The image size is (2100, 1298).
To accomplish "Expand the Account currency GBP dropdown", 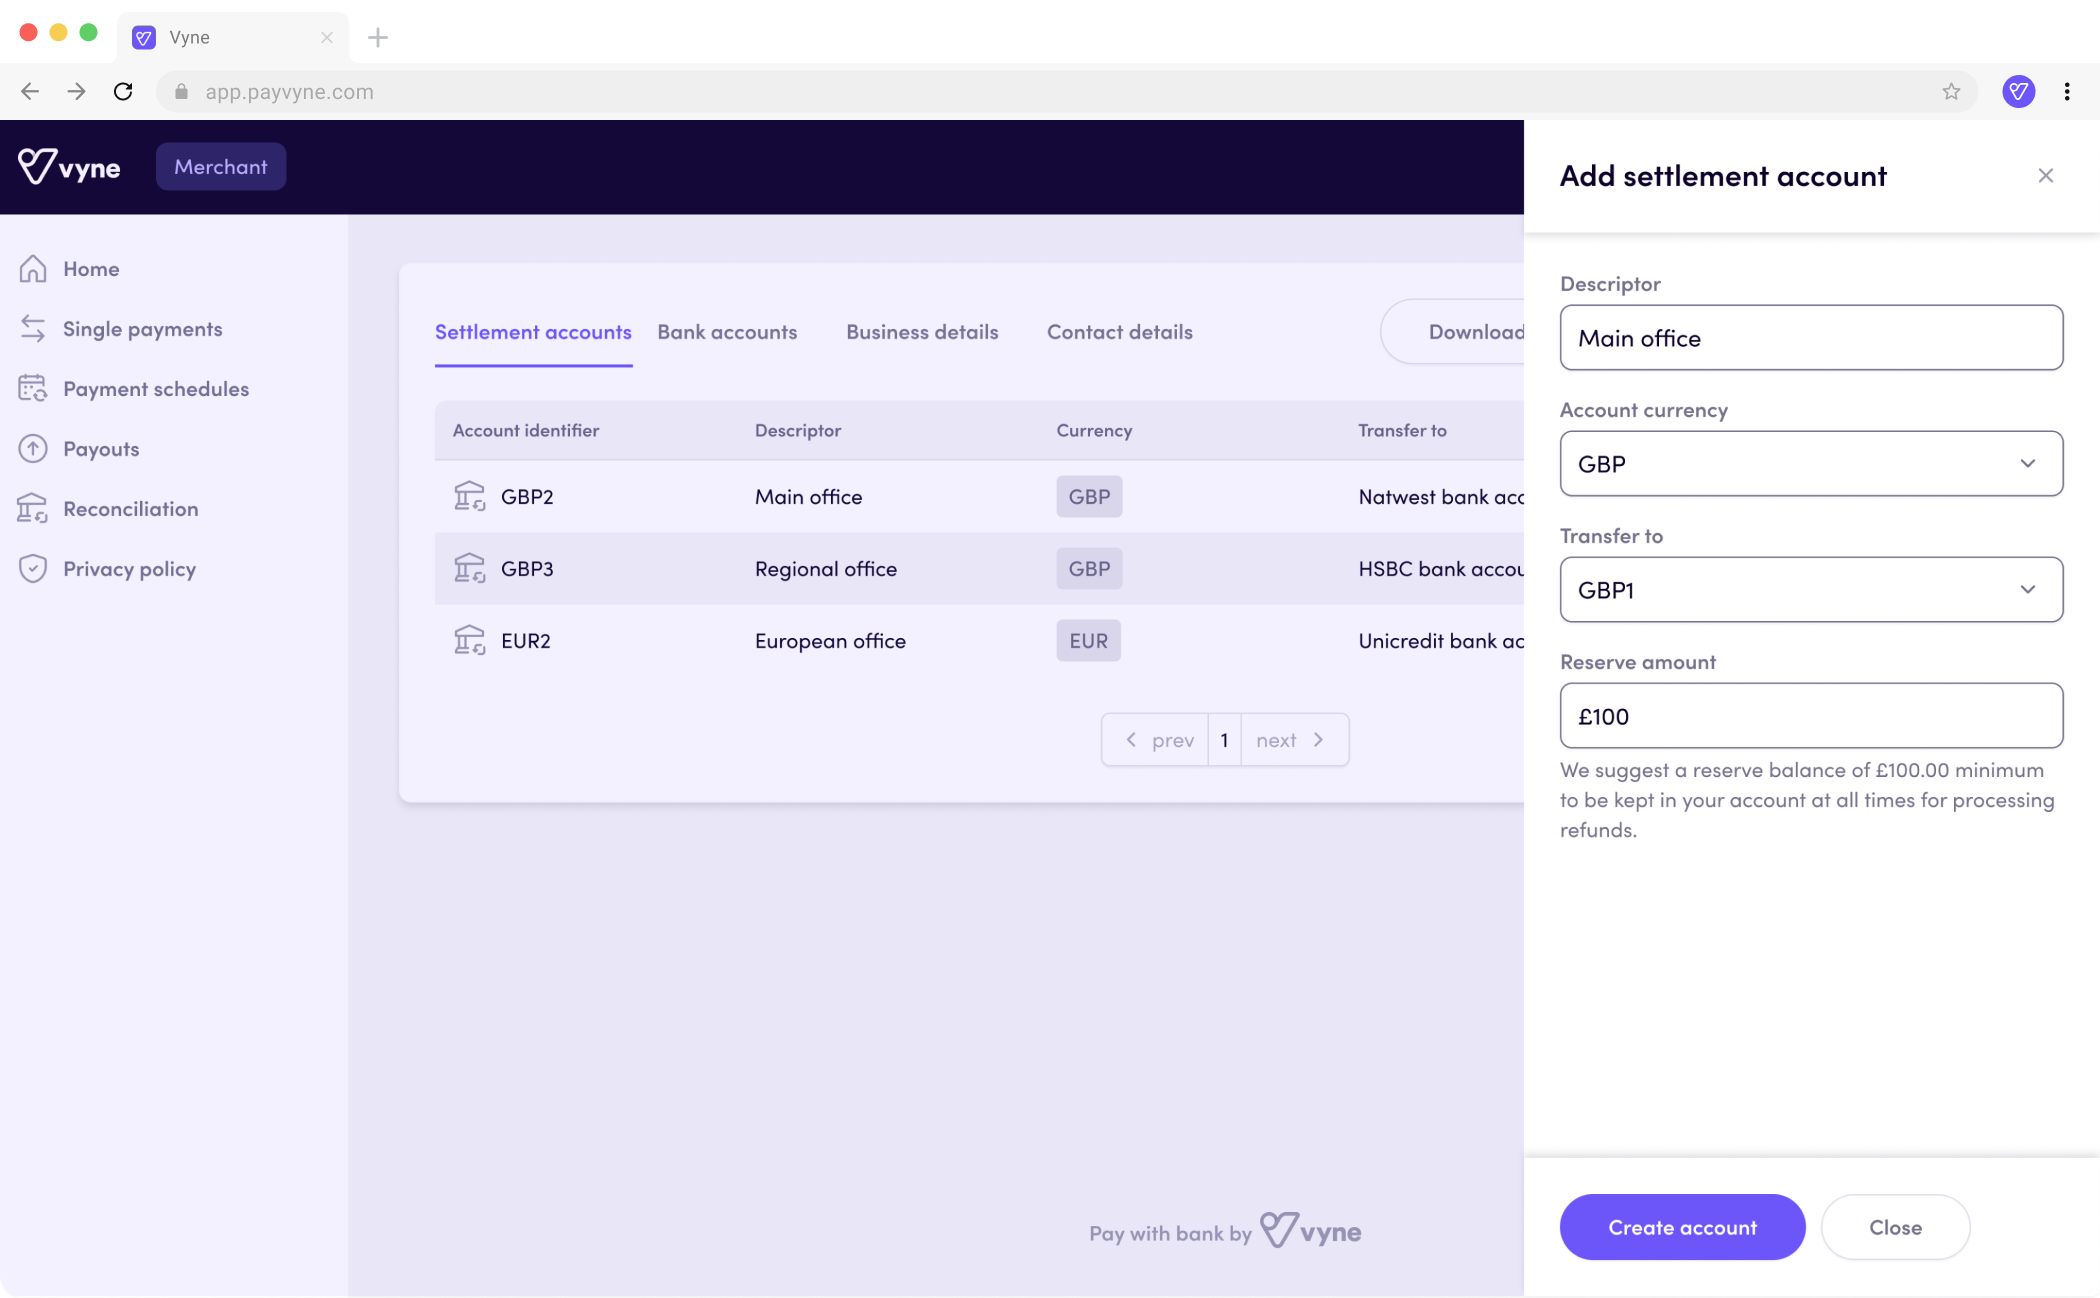I will pyautogui.click(x=1810, y=463).
